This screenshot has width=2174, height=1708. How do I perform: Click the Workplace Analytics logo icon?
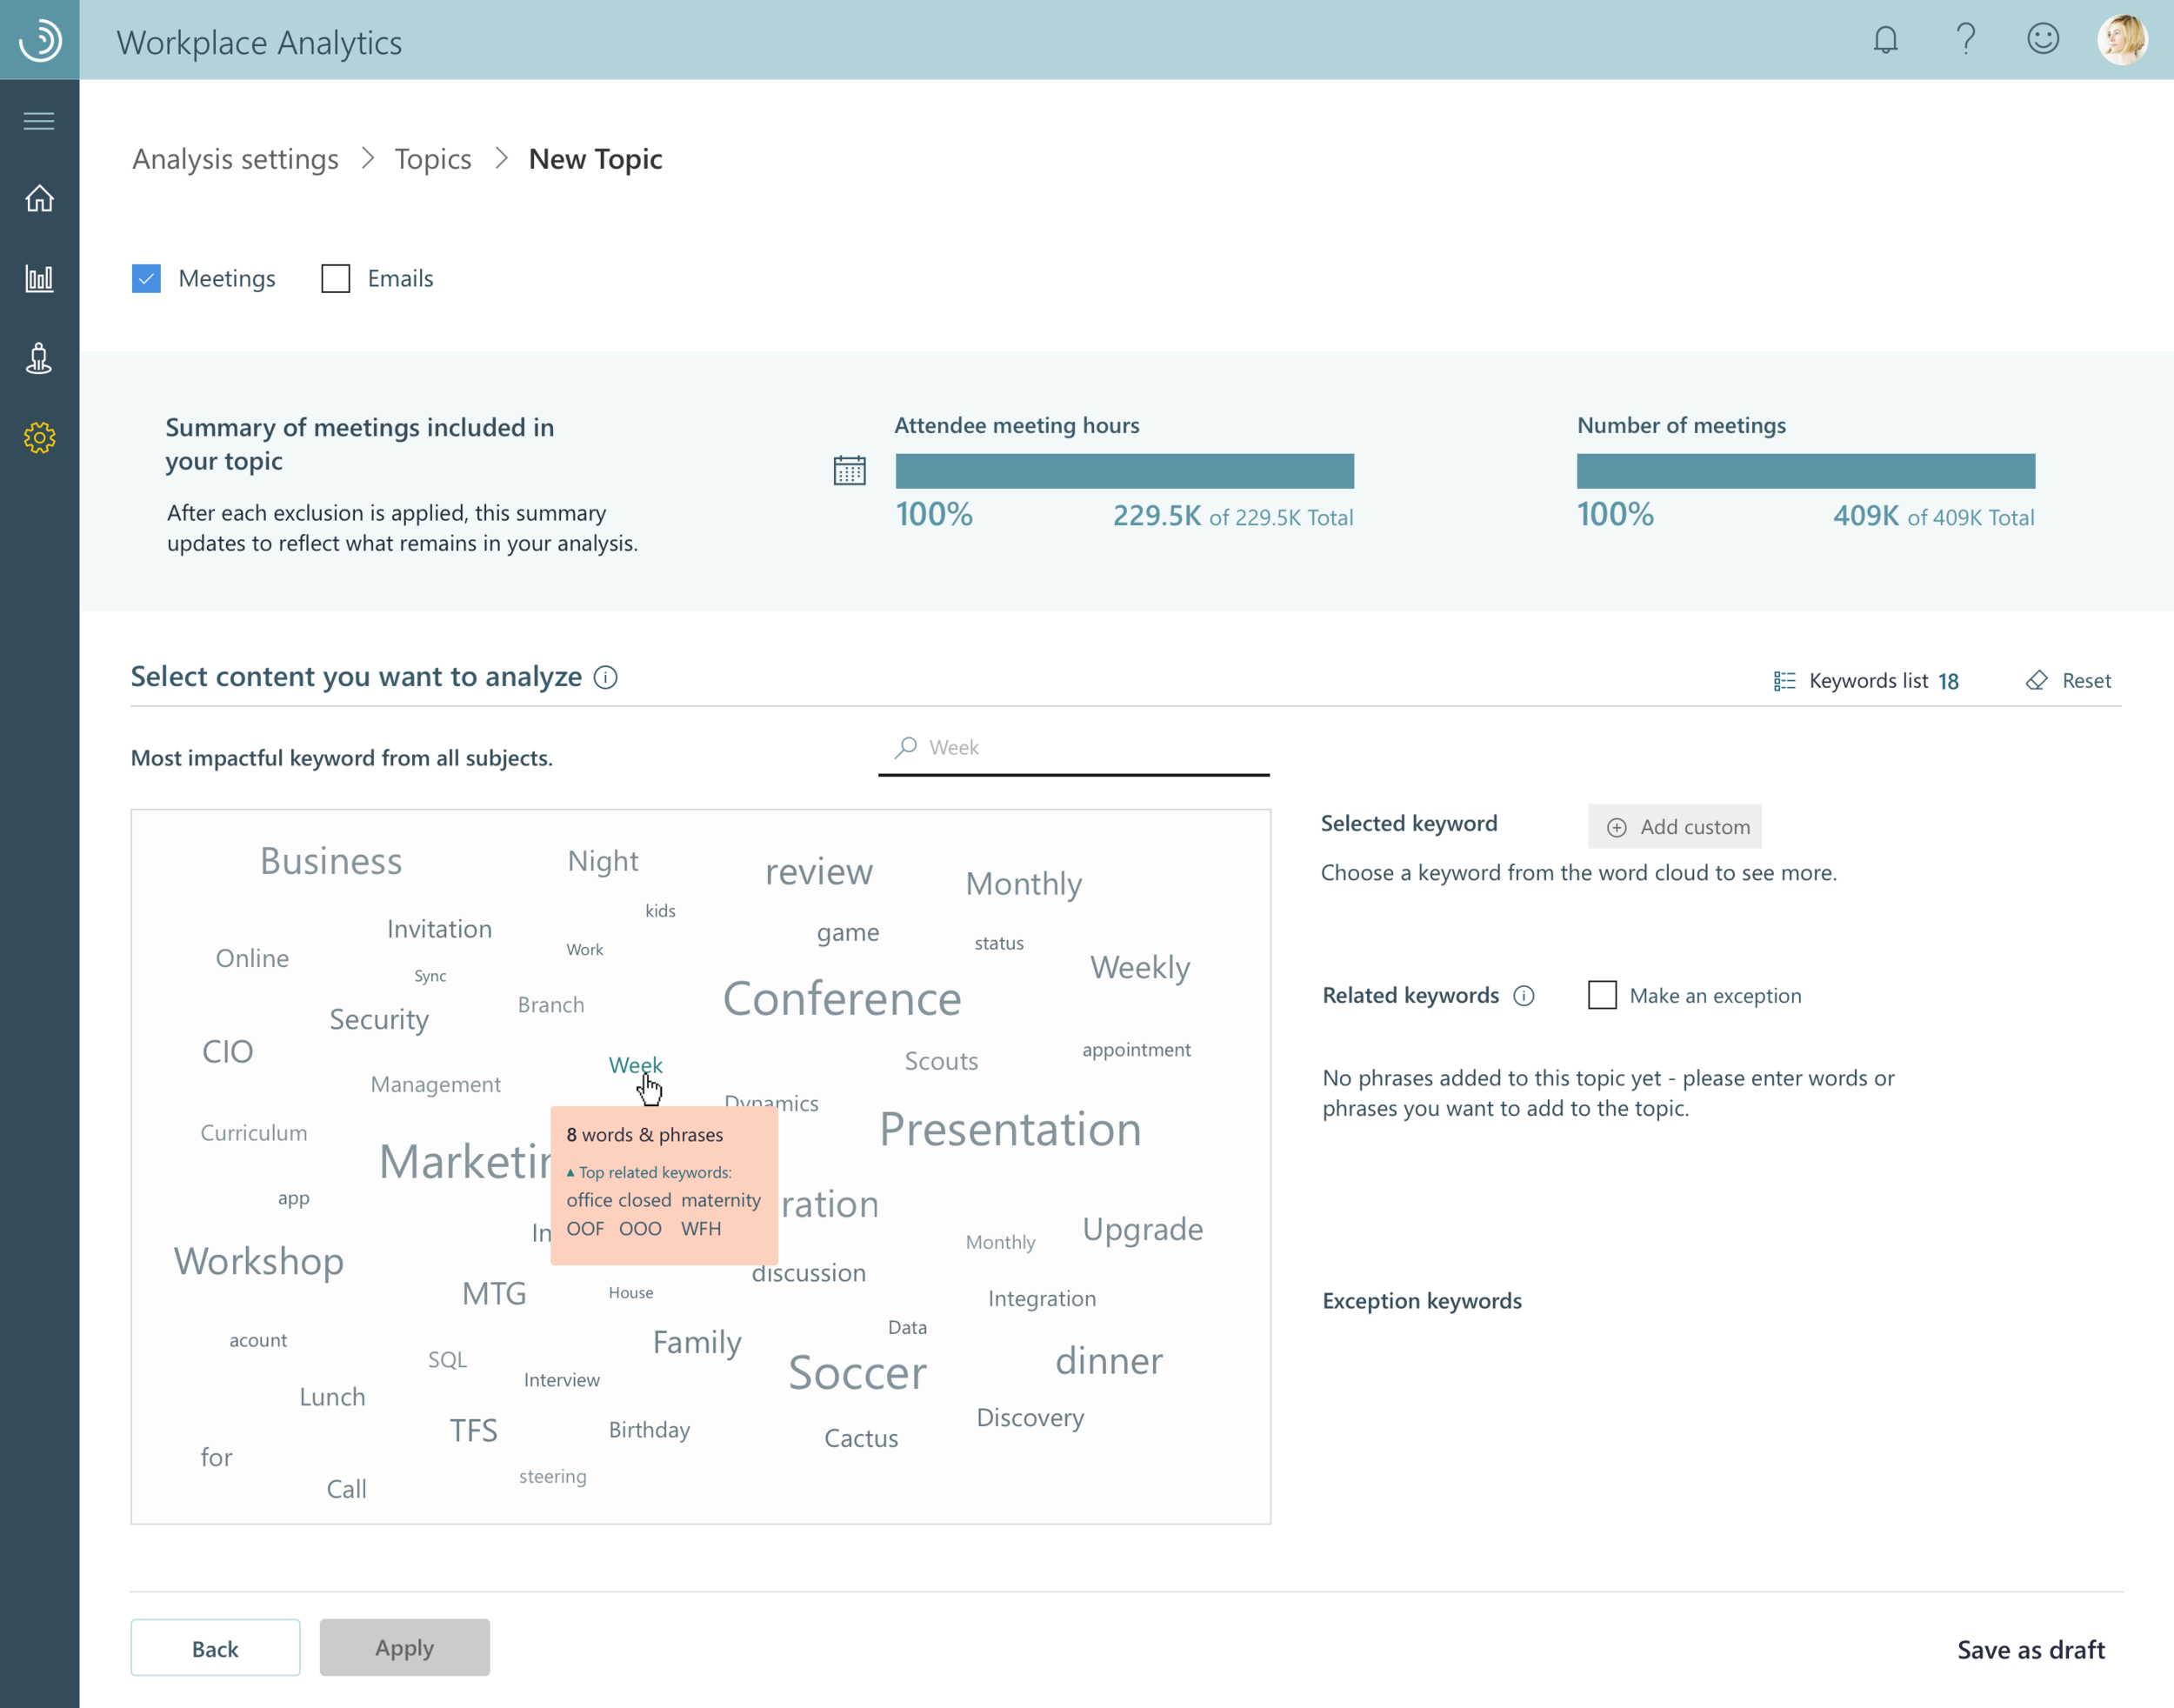pos(40,40)
